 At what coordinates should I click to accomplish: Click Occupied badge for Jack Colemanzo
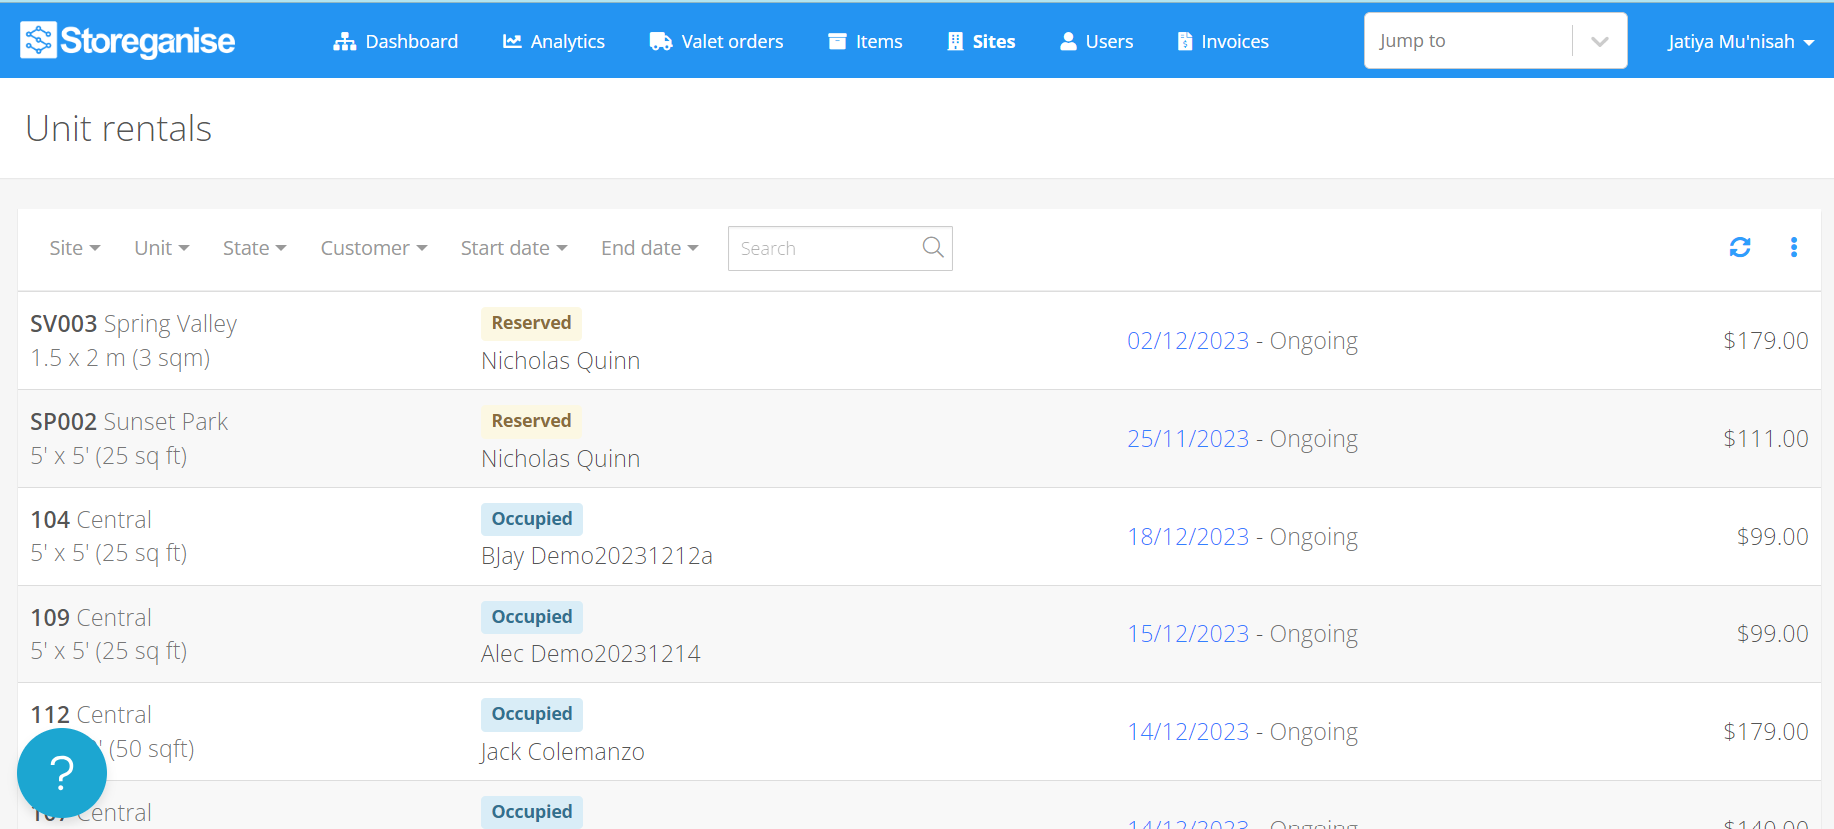(532, 714)
